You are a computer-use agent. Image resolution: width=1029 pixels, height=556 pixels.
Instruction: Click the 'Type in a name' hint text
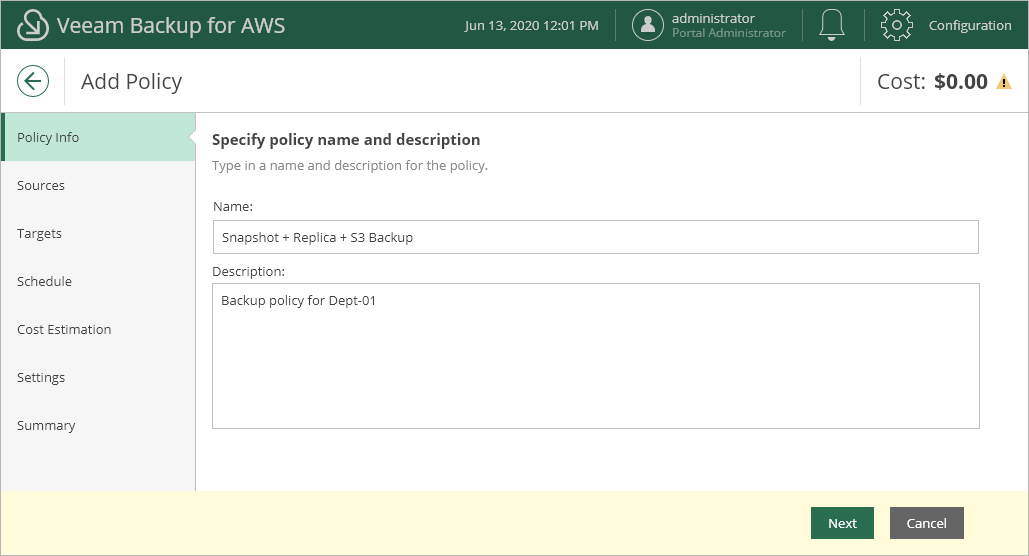point(350,165)
